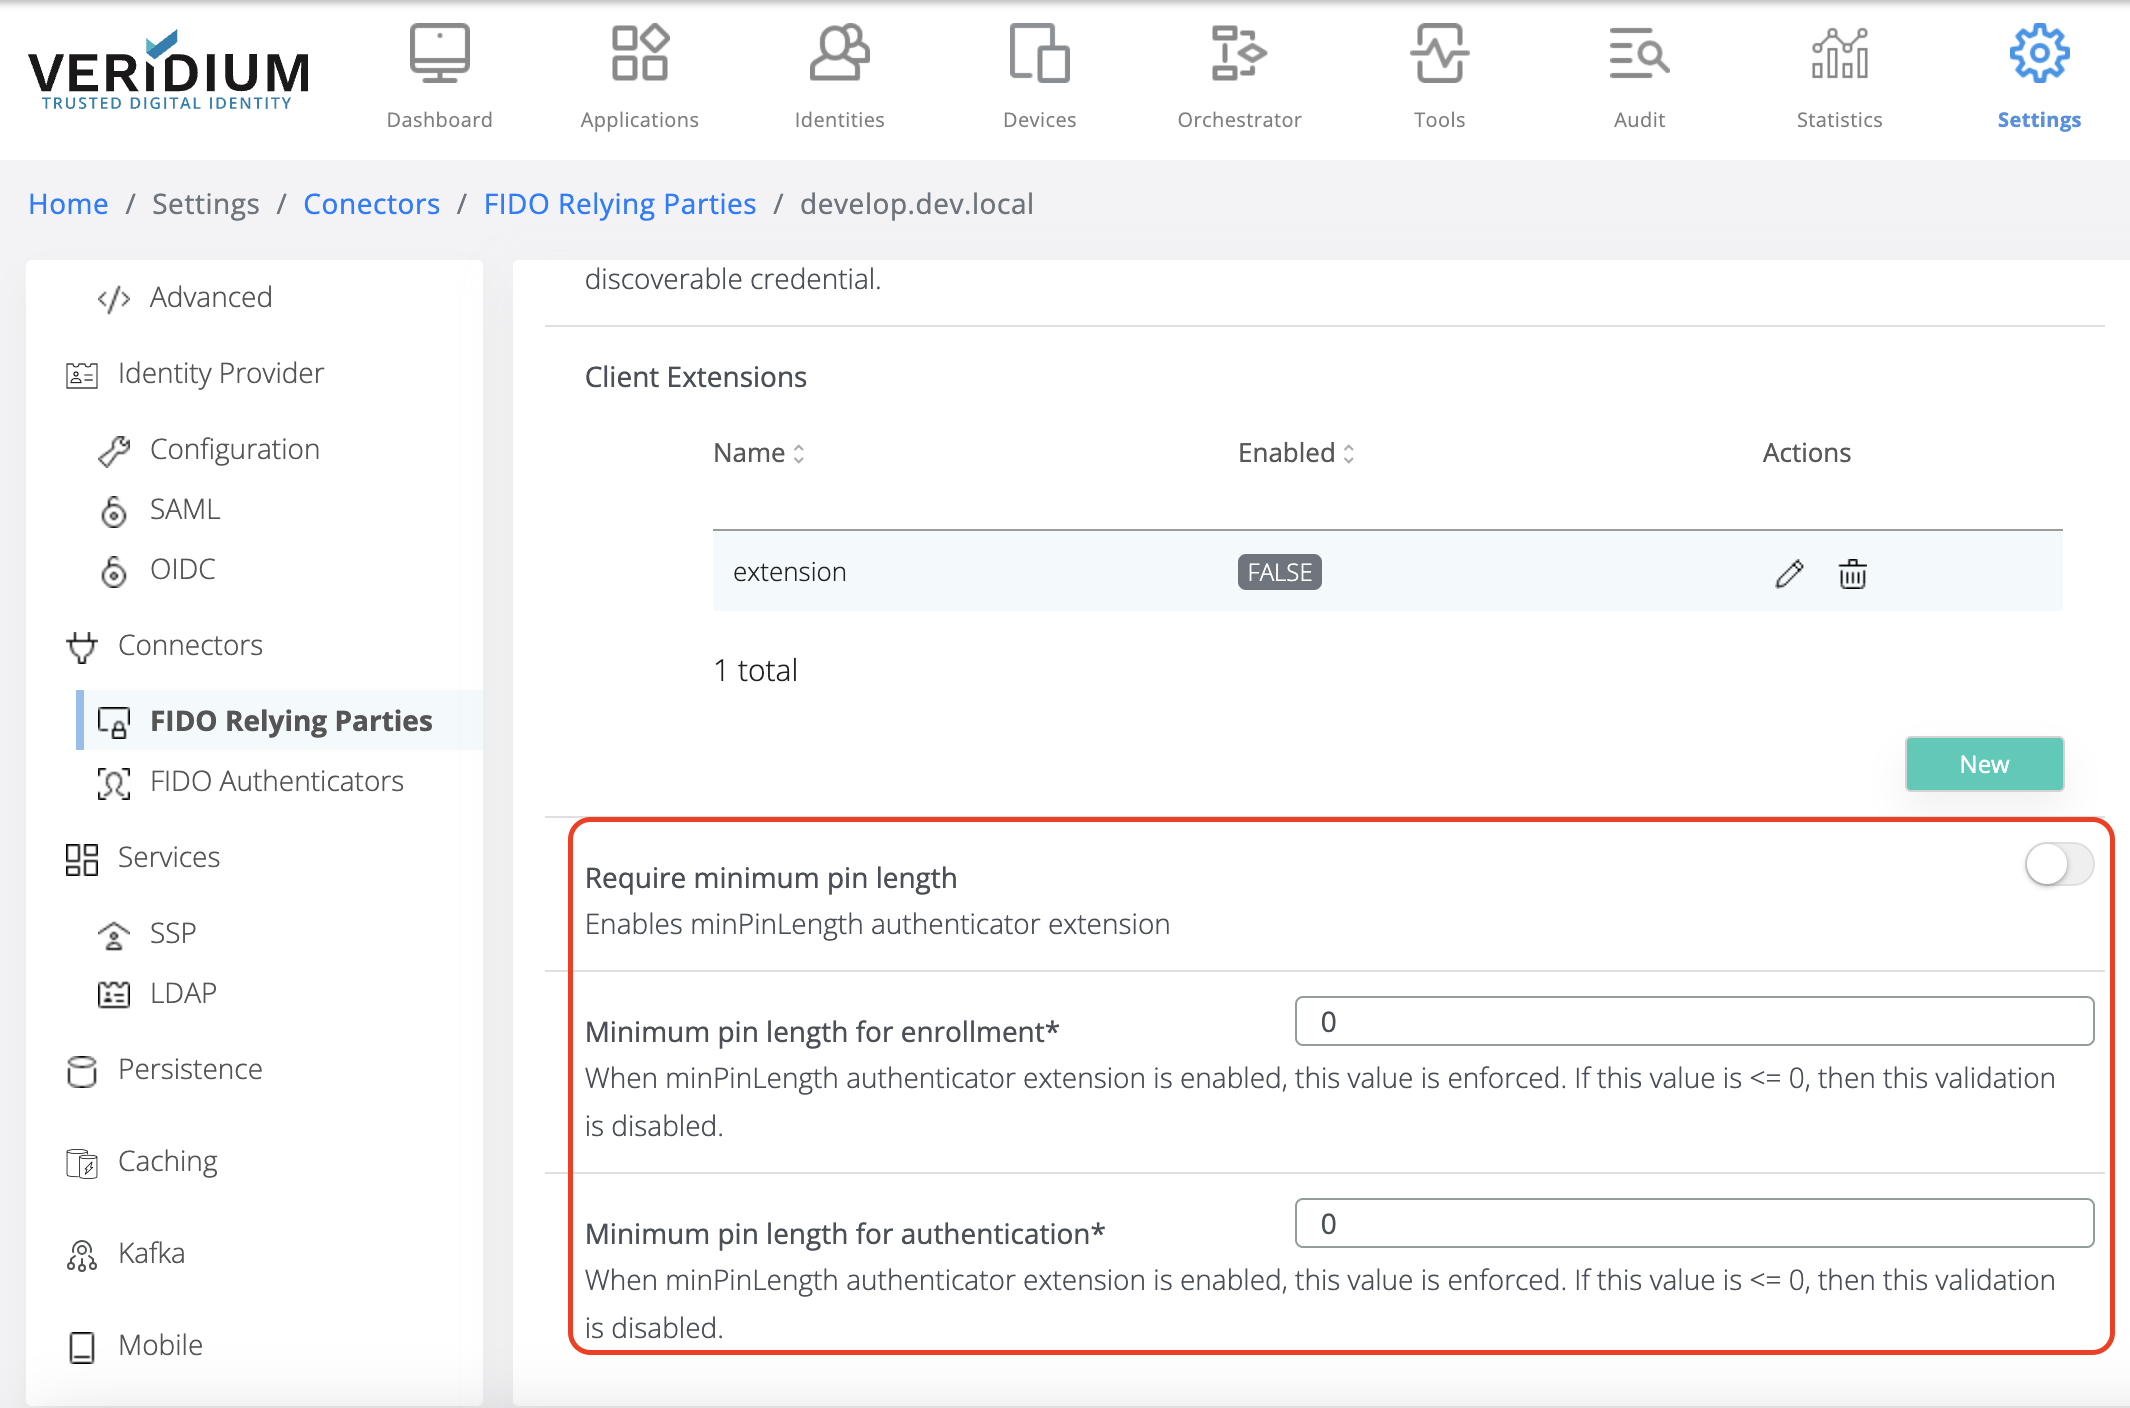
Task: Toggle the extension Enabled status FALSE
Action: 1279,570
